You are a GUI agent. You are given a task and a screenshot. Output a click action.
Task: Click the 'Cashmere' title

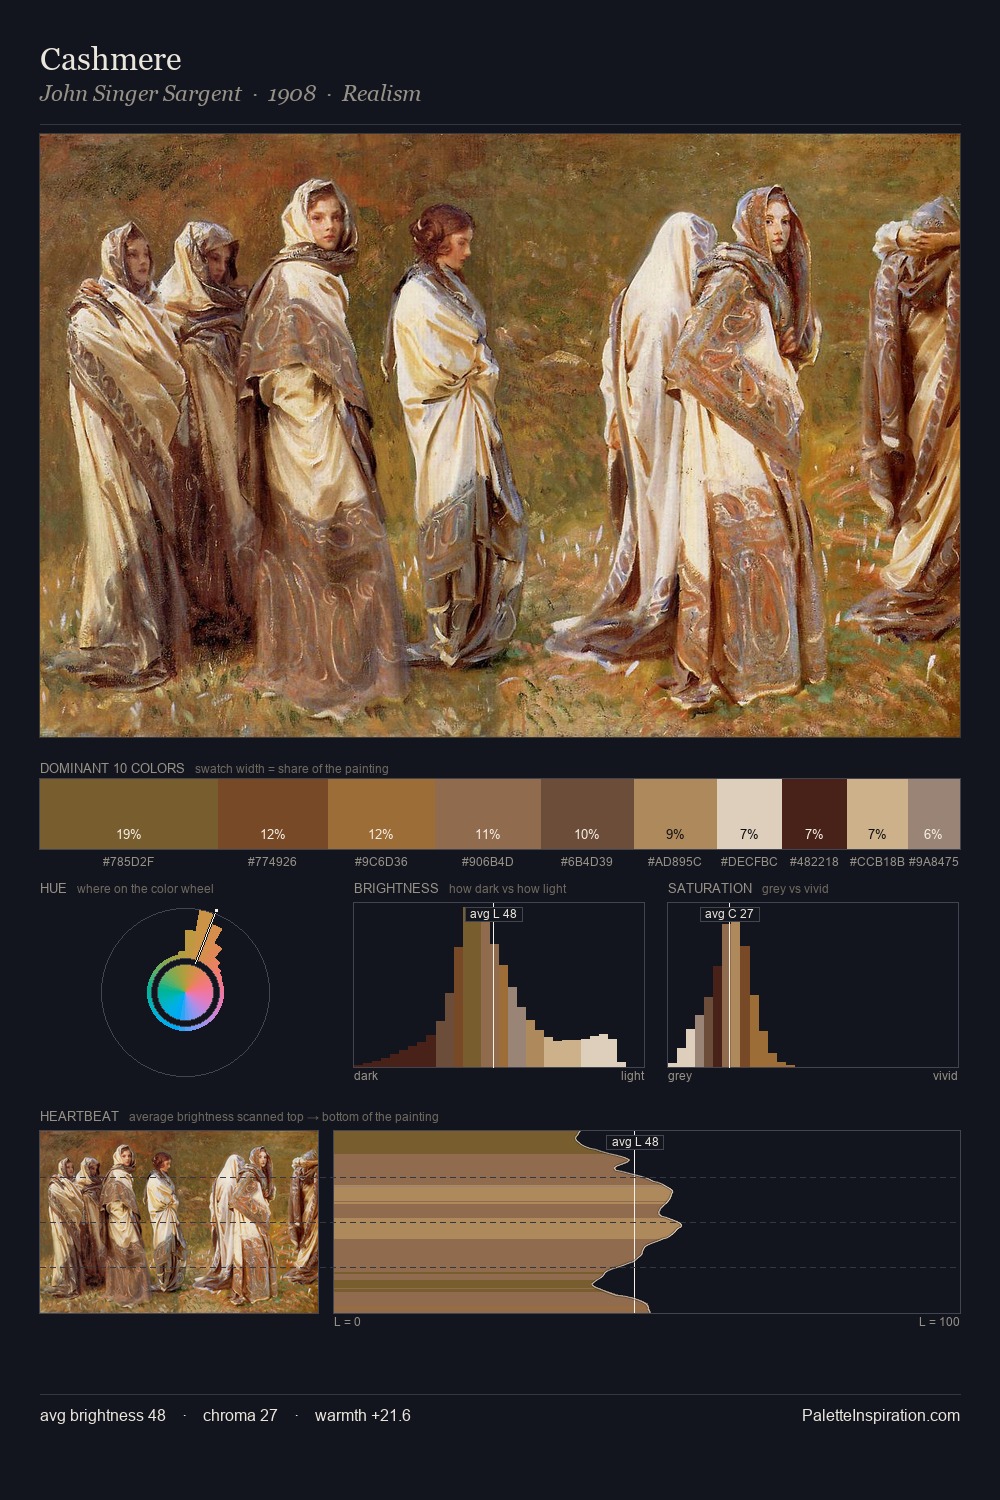(111, 59)
